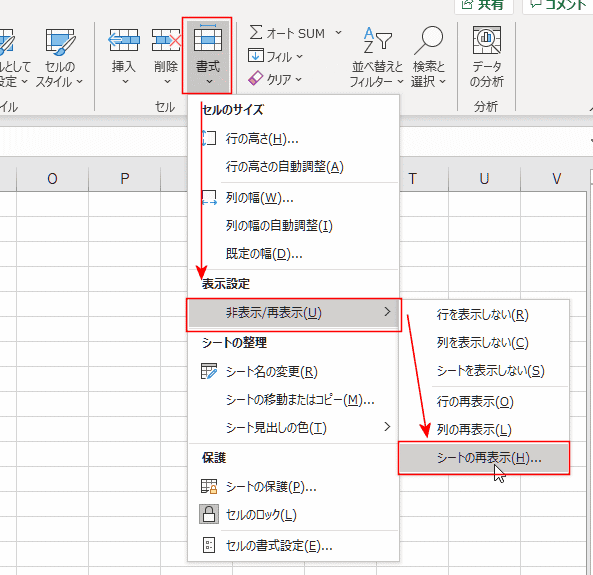The height and width of the screenshot is (575, 593).
Task: Click the 挿入 (Insert) cells icon
Action: (x=124, y=40)
